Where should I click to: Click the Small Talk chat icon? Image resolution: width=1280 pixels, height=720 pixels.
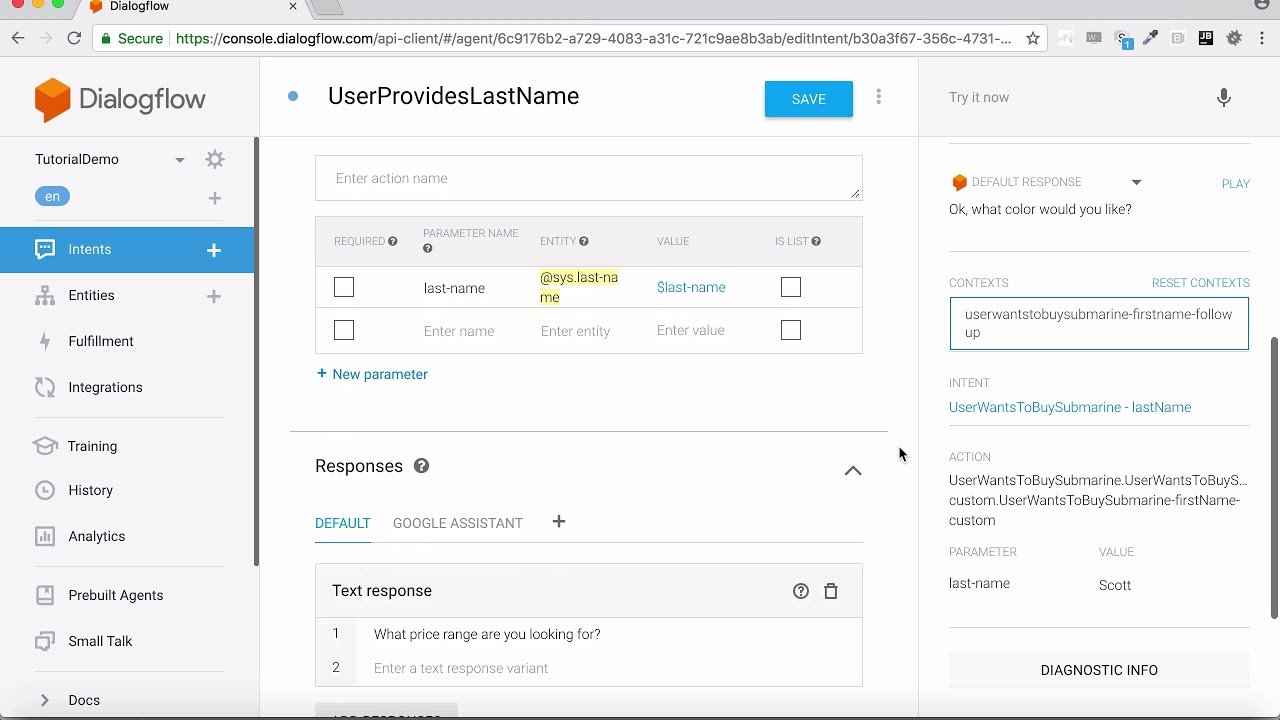pyautogui.click(x=44, y=641)
